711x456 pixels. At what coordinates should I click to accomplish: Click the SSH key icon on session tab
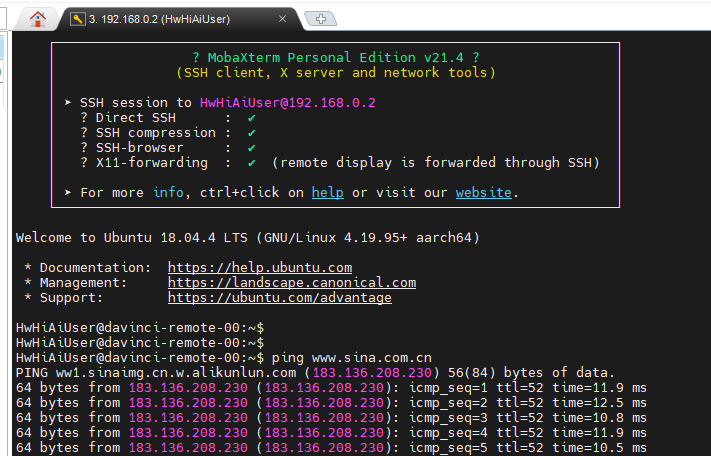click(77, 19)
